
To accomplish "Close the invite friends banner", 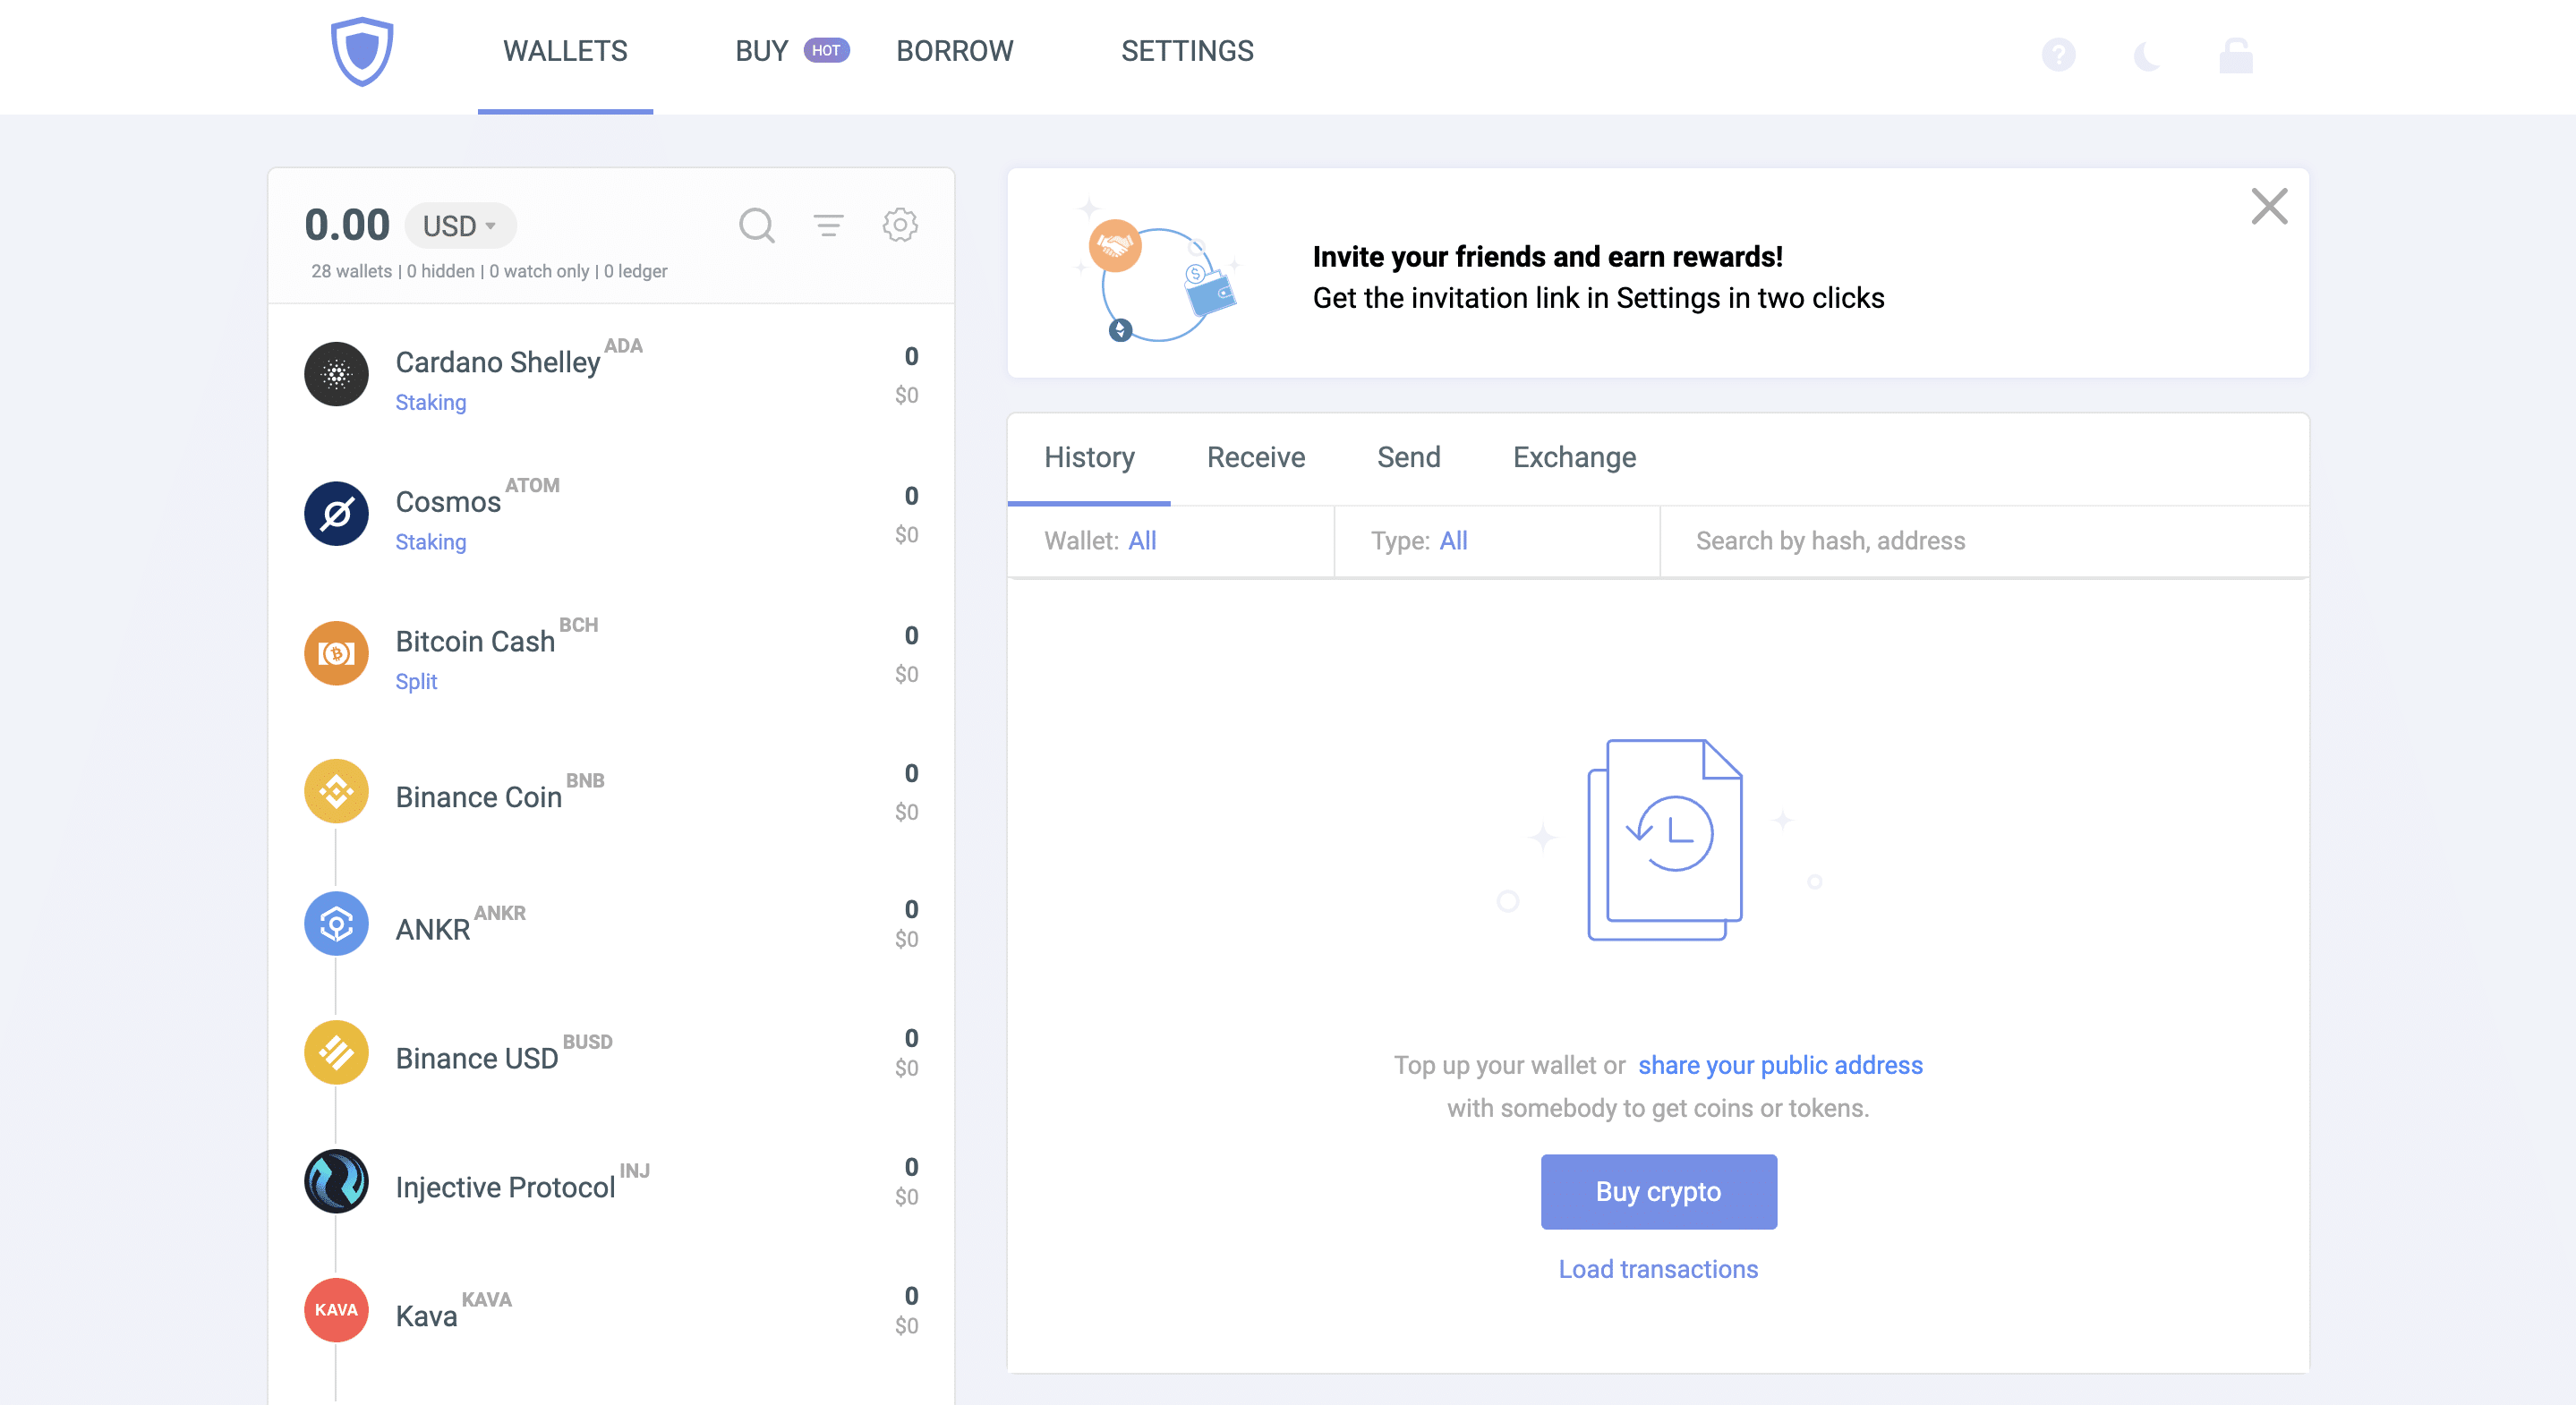I will point(2269,207).
